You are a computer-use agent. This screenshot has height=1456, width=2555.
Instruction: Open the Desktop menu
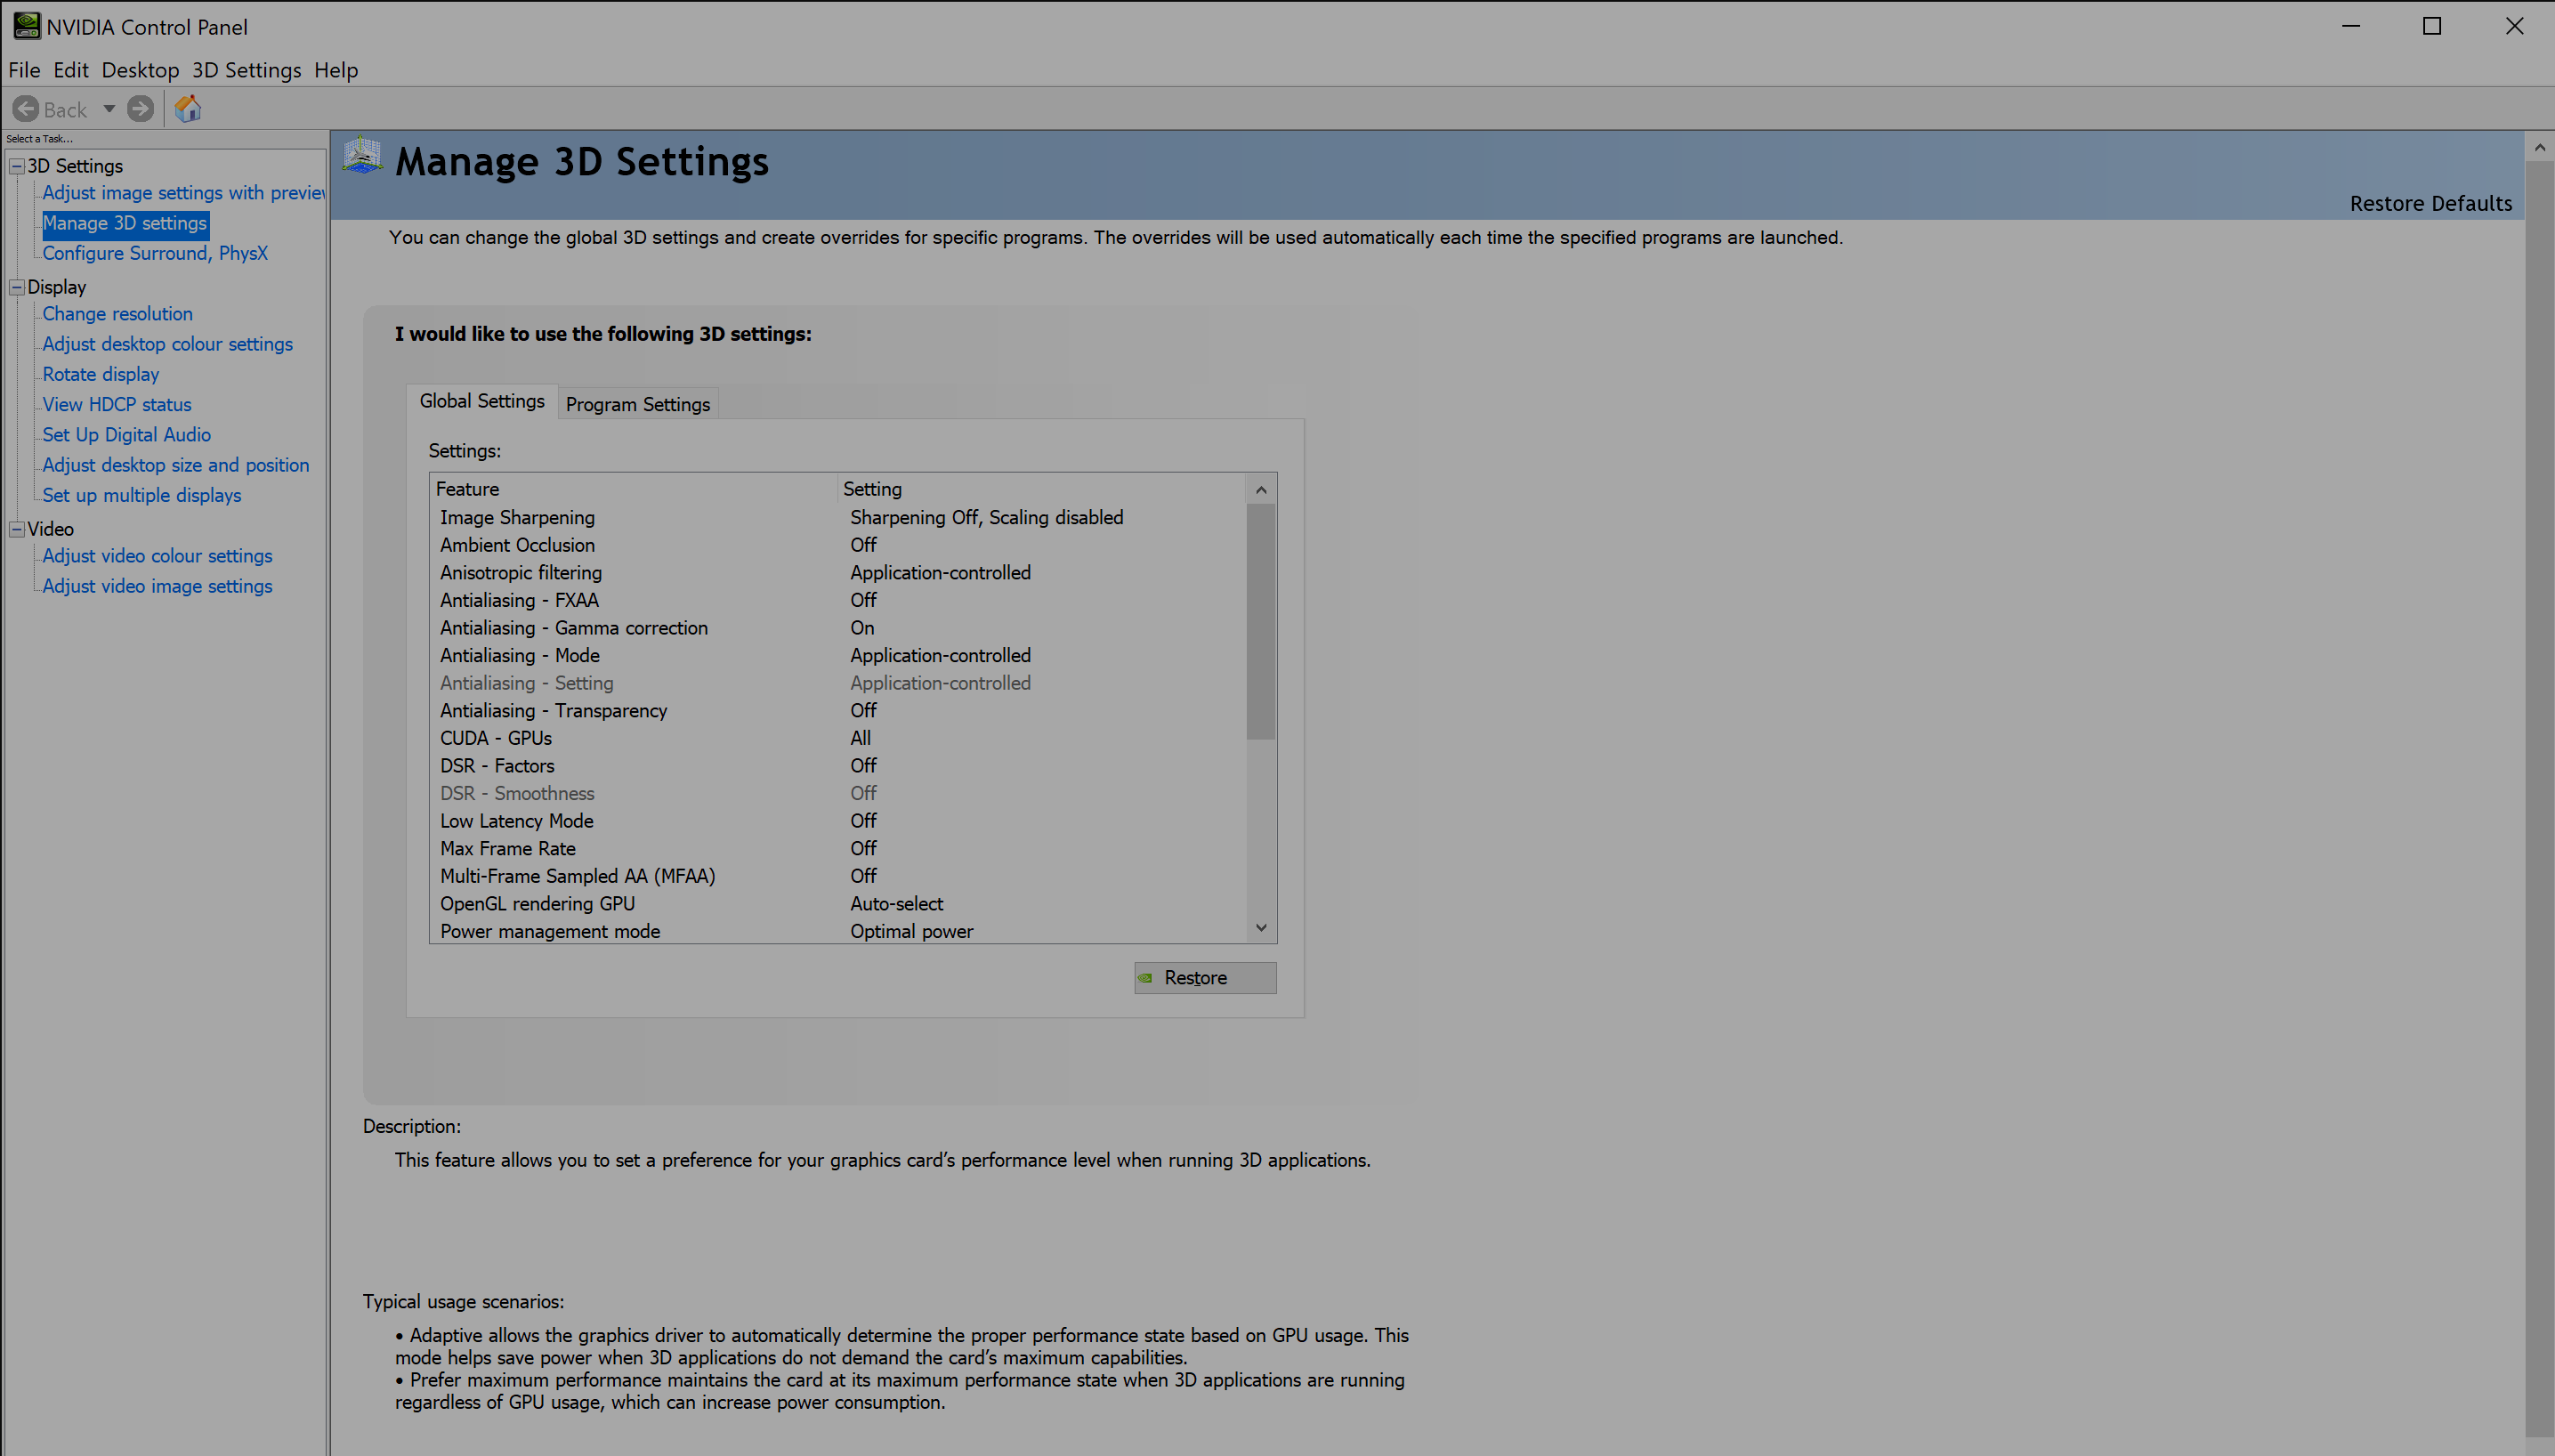140,70
